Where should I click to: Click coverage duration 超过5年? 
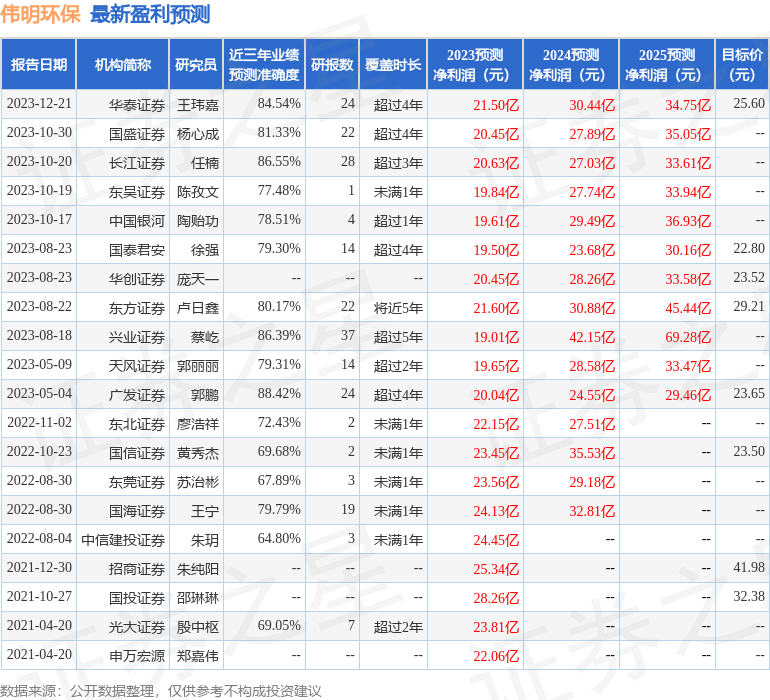pyautogui.click(x=398, y=337)
